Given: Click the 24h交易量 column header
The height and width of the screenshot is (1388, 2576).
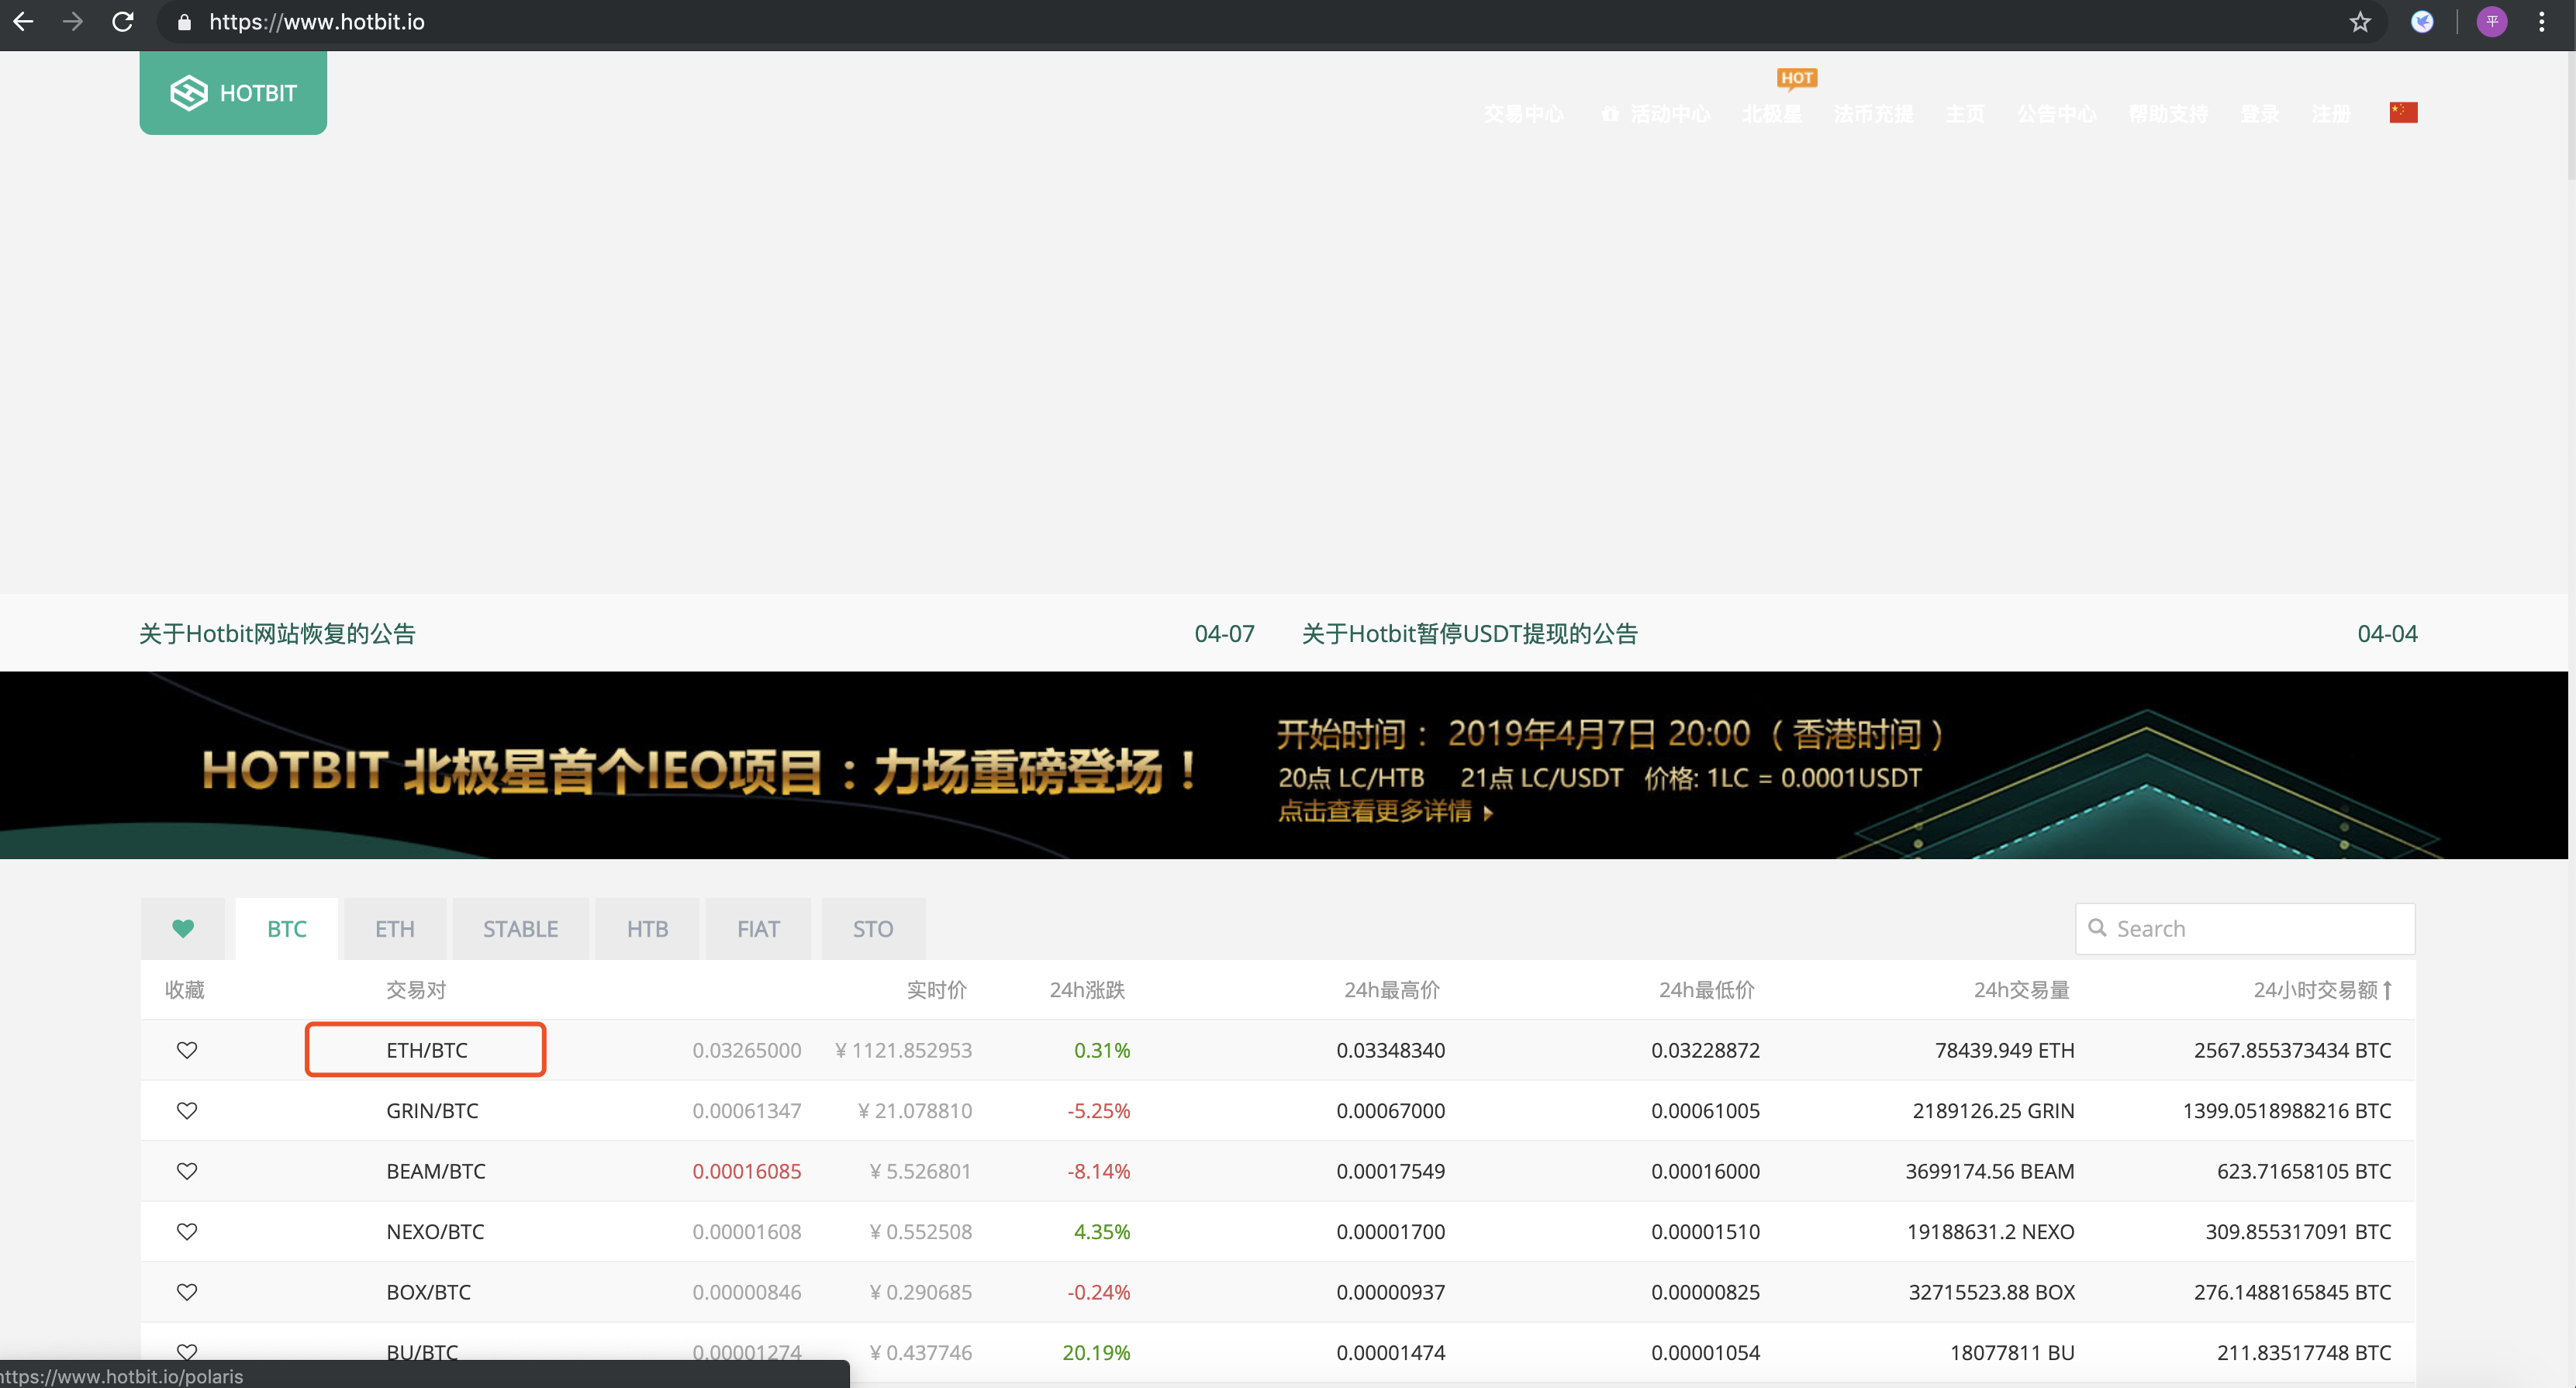Looking at the screenshot, I should pos(2021,990).
